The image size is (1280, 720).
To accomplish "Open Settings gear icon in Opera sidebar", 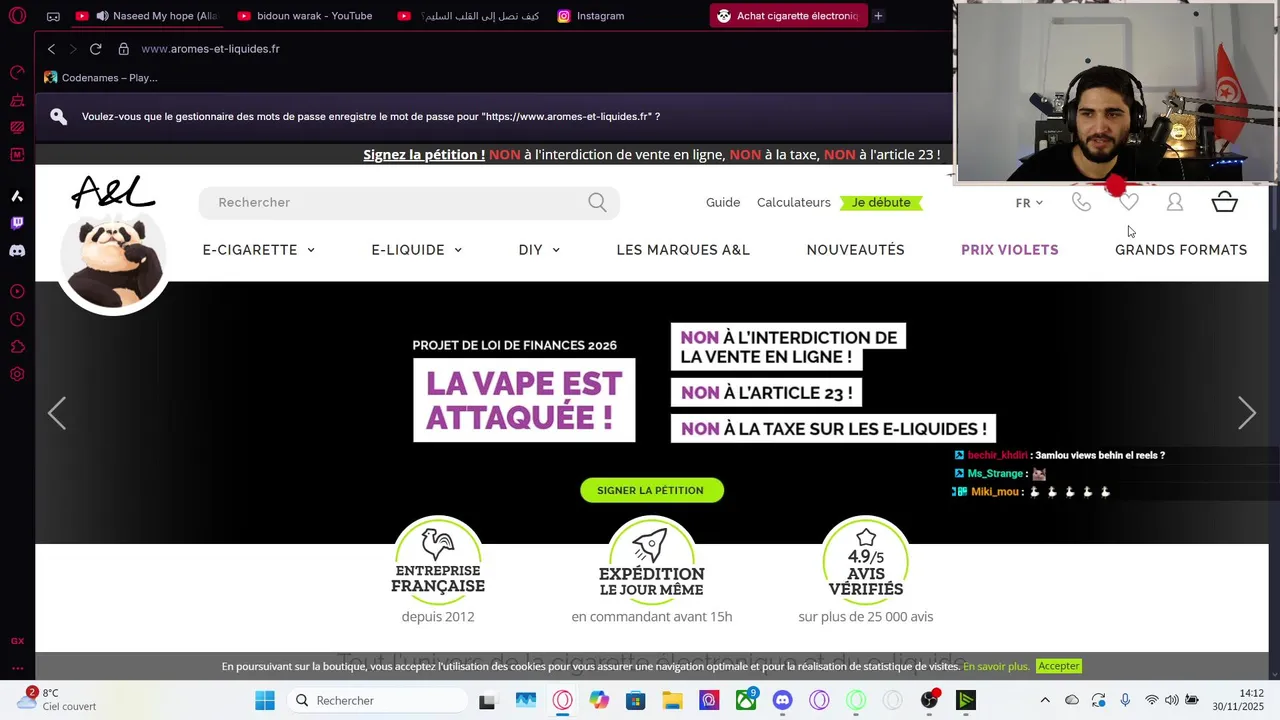I will coord(17,375).
